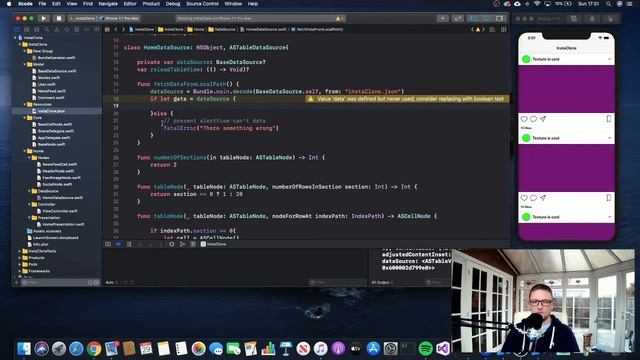Image resolution: width=640 pixels, height=360 pixels.
Task: Open HomeDataSource.swift in navigator
Action: 62,198
